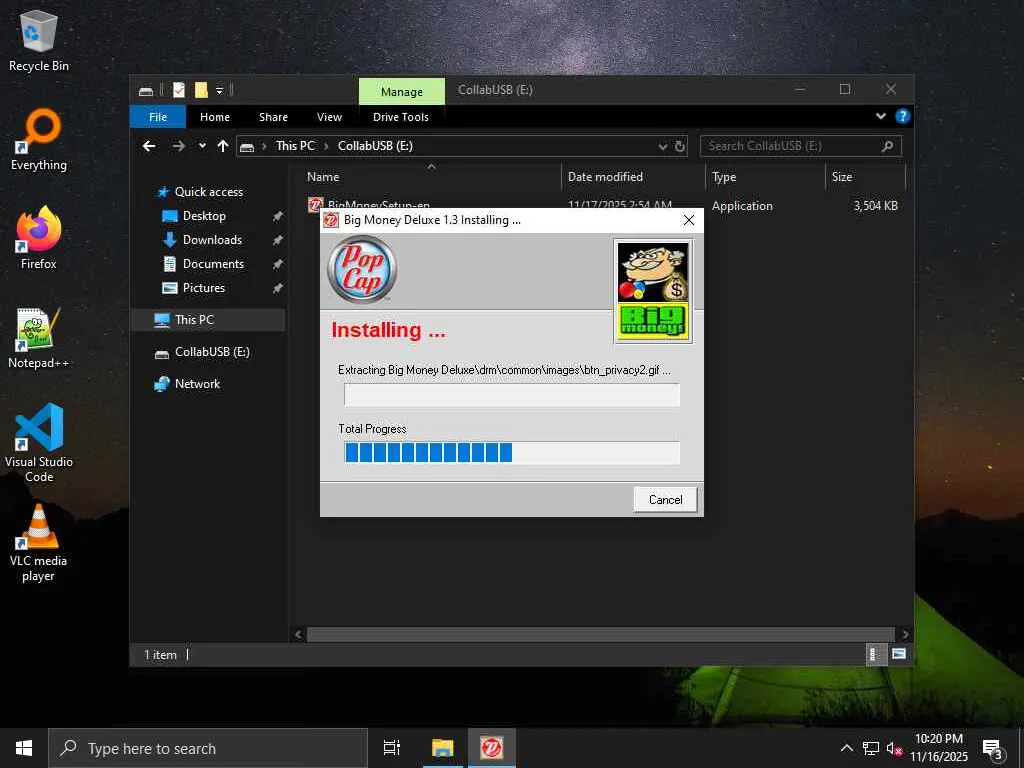Open recent locations dropdown arrow
This screenshot has height=768, width=1024.
point(202,146)
